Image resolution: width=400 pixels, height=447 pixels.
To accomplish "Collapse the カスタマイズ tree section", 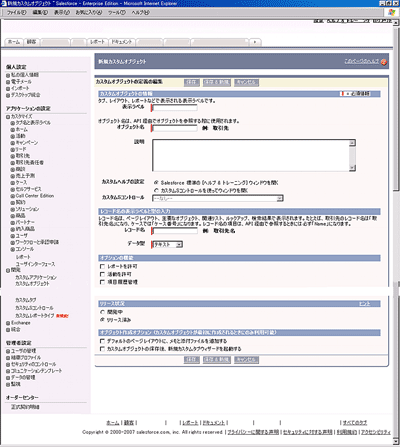I will coord(8,117).
